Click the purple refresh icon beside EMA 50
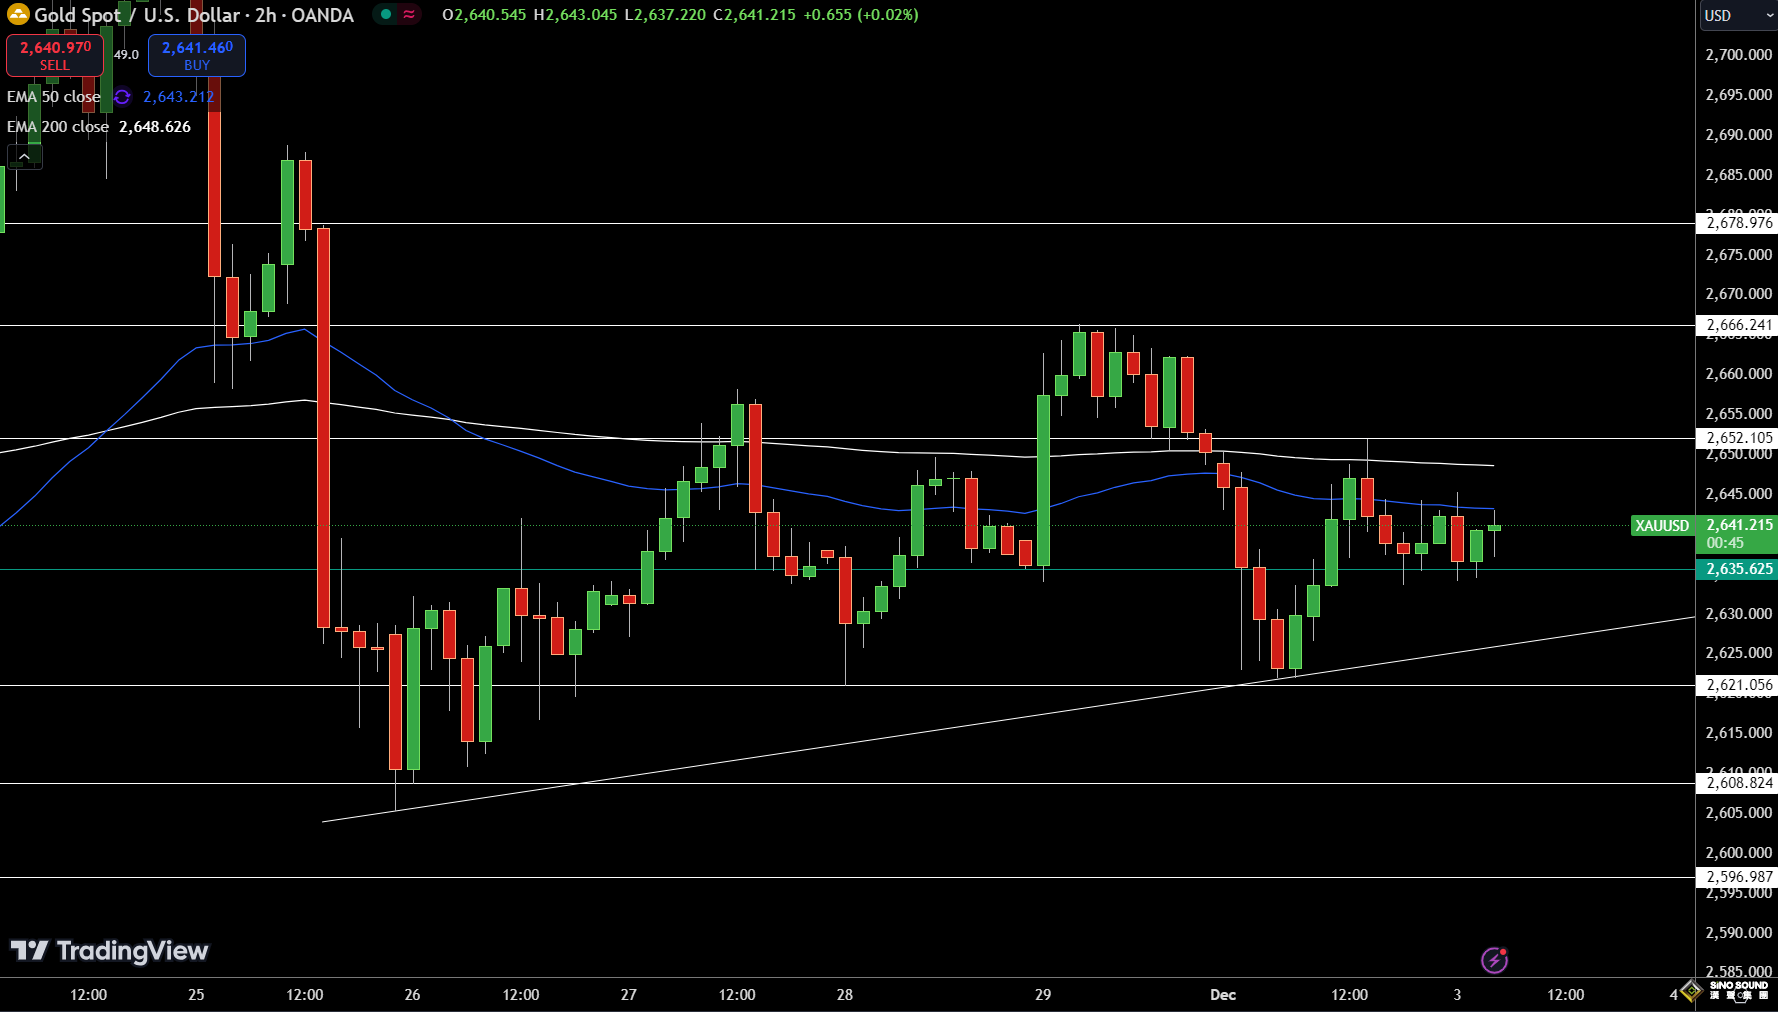The image size is (1778, 1012). [122, 97]
